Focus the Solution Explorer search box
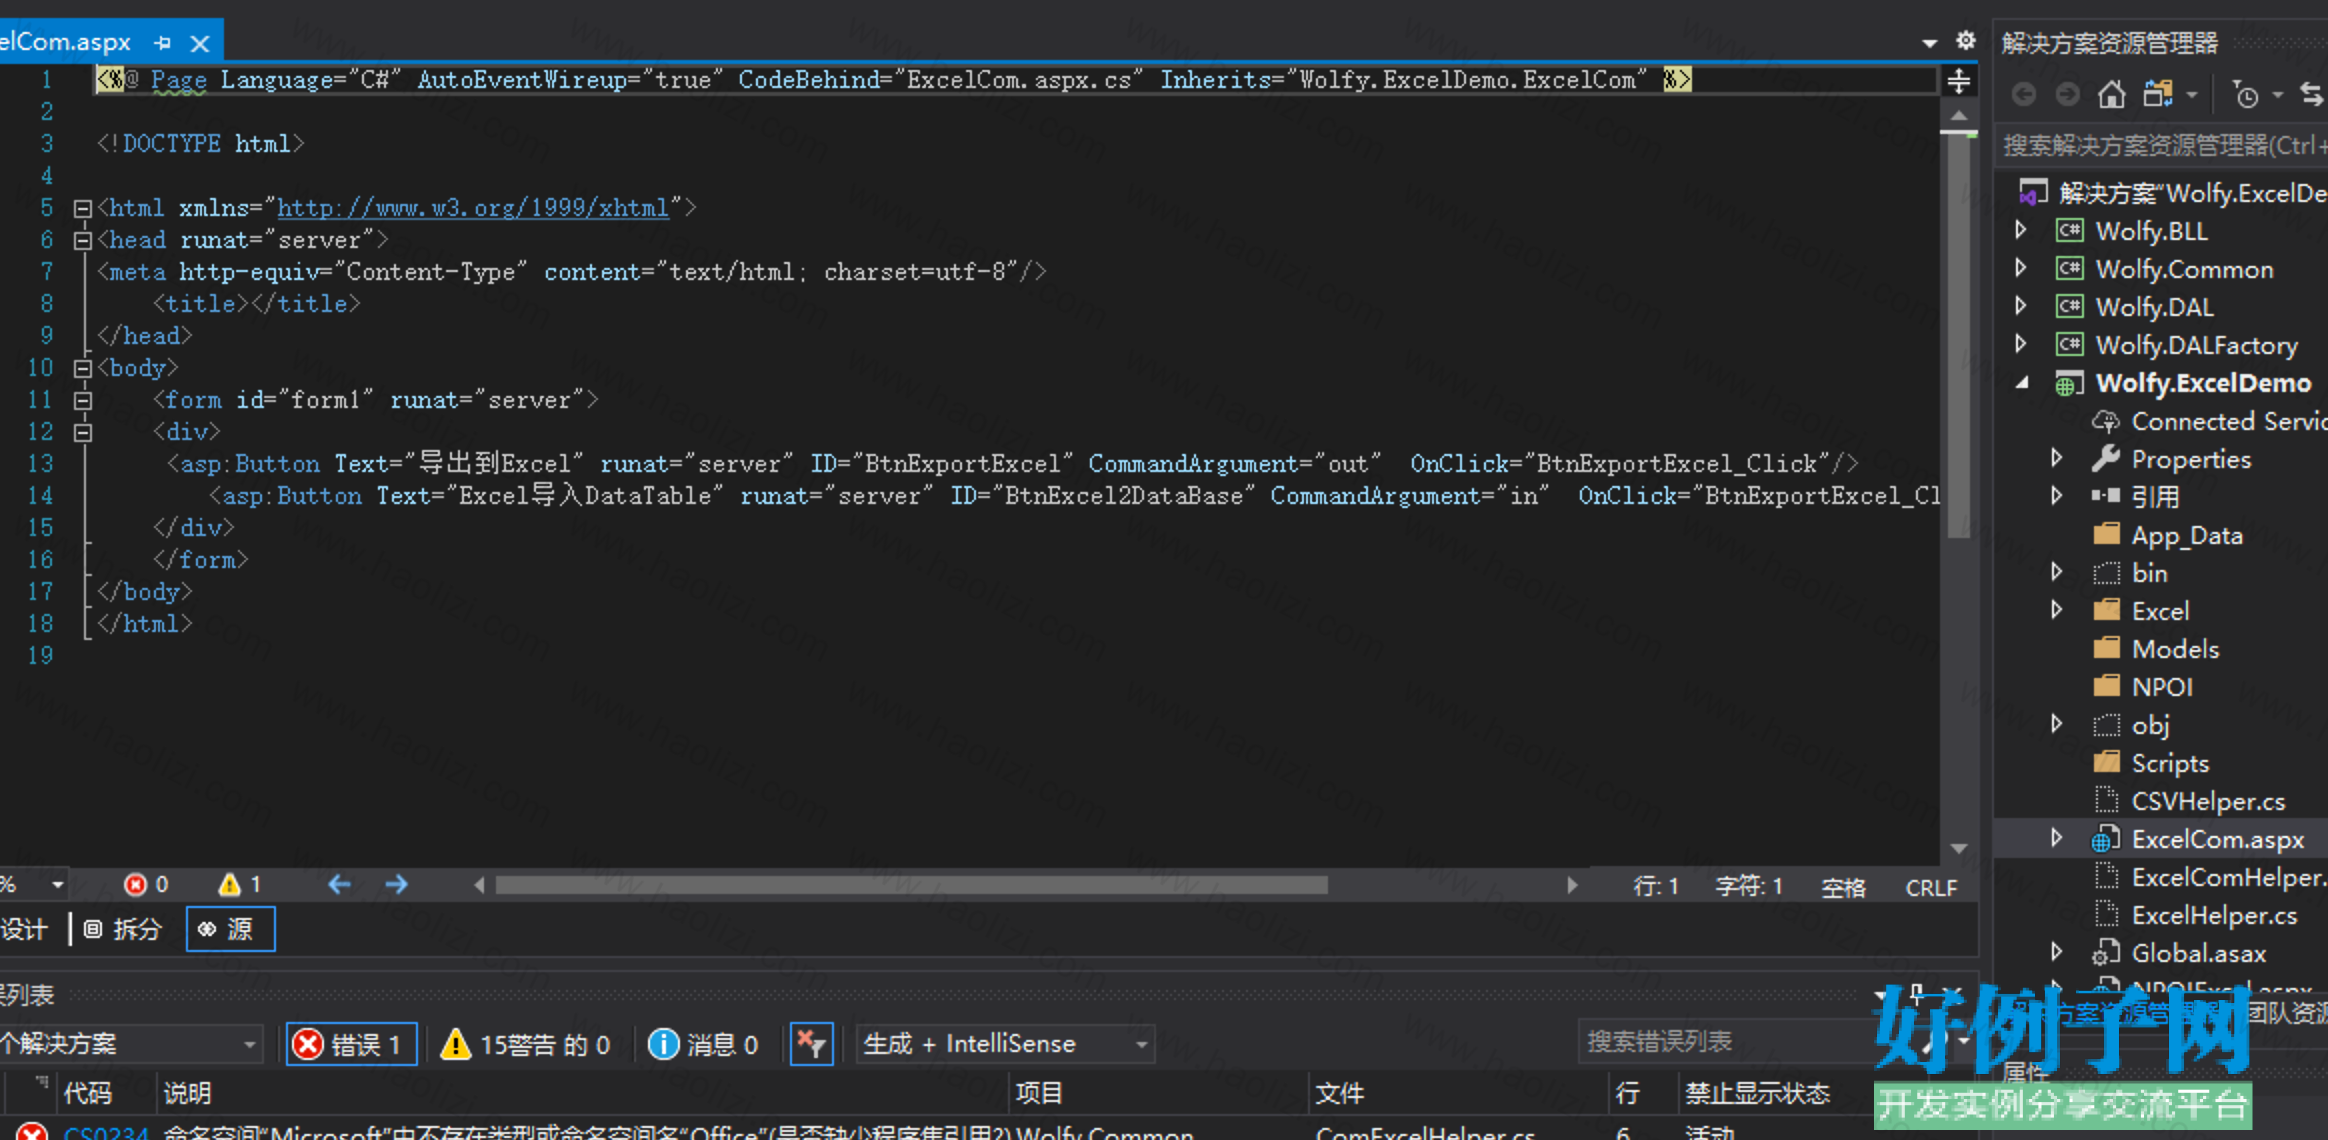The width and height of the screenshot is (2328, 1140). click(x=2161, y=146)
